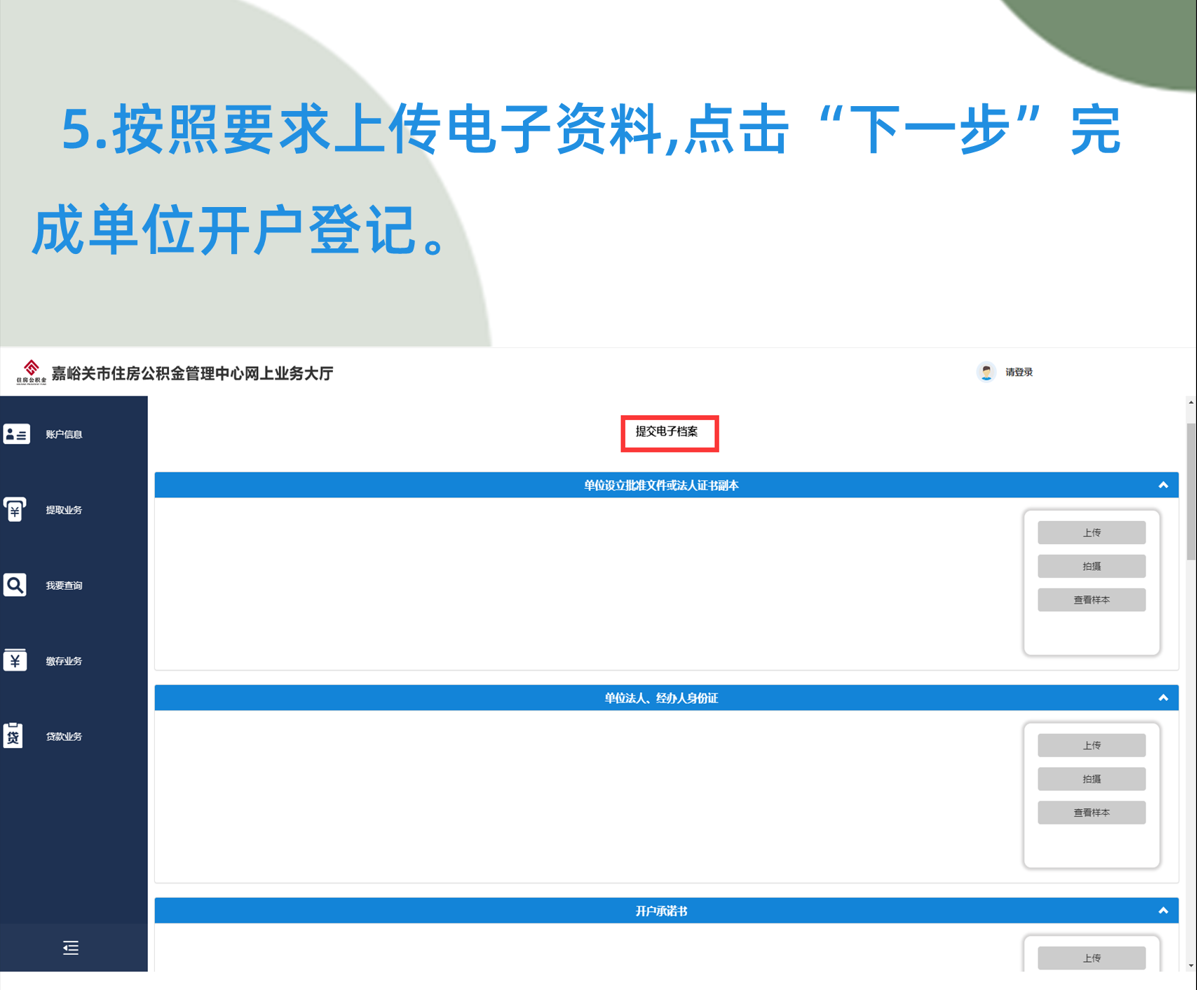Click 上传 in the first document section
Image resolution: width=1197 pixels, height=990 pixels.
point(1091,533)
